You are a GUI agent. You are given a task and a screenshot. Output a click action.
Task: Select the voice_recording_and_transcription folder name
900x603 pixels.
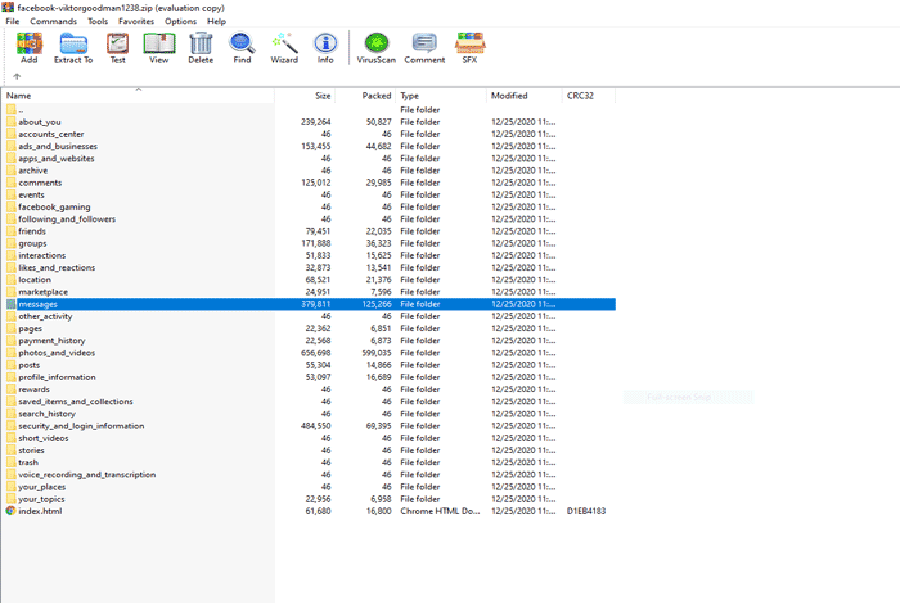pos(87,474)
